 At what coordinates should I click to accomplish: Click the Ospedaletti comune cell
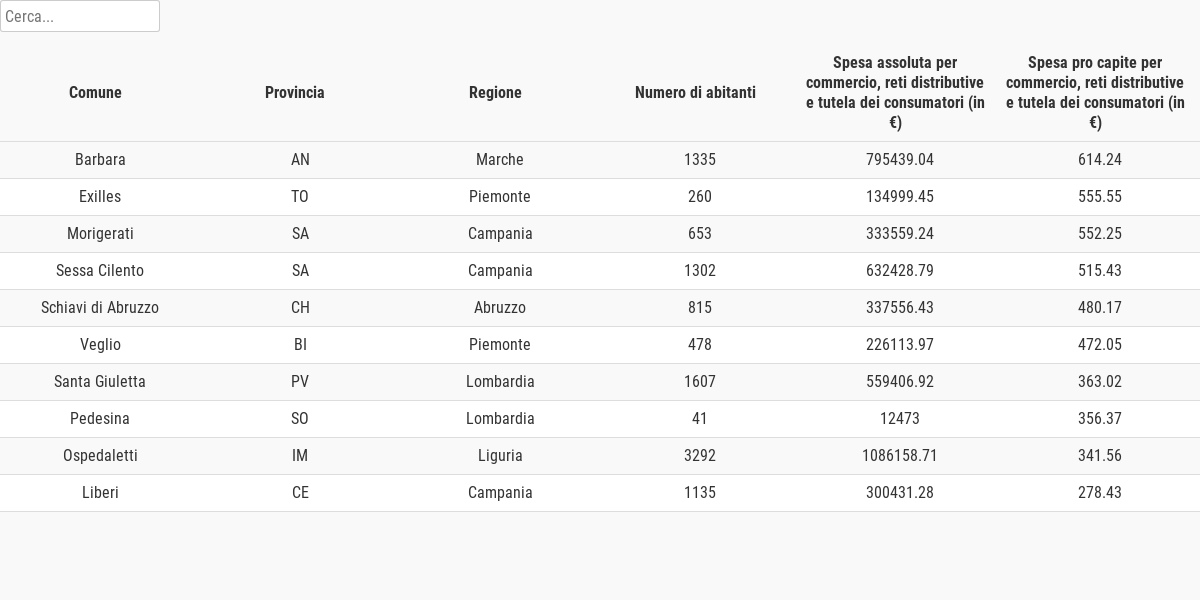[x=100, y=456]
